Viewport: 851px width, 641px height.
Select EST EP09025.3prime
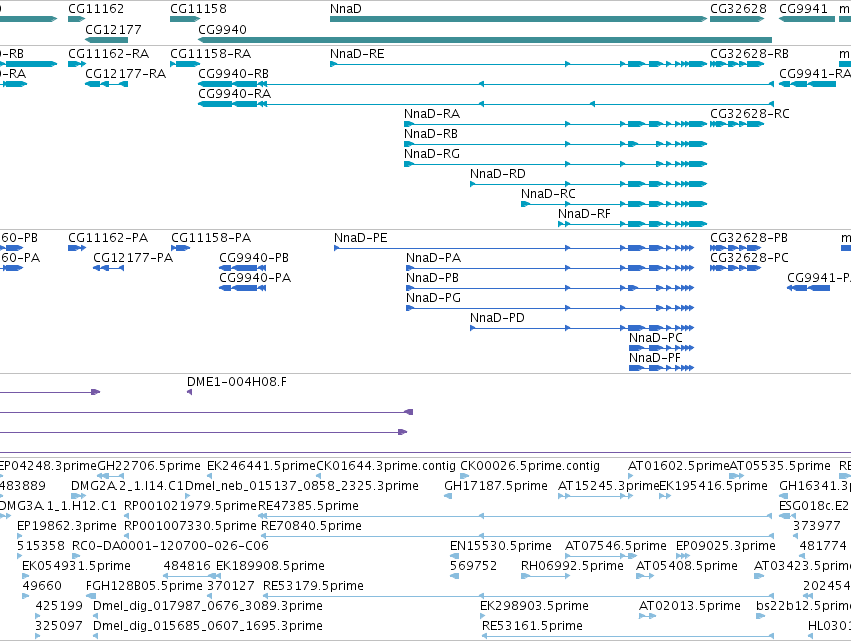coord(683,556)
